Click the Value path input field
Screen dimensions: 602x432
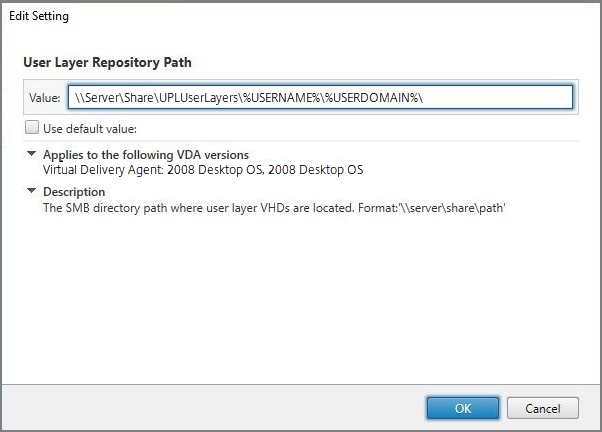pos(318,97)
